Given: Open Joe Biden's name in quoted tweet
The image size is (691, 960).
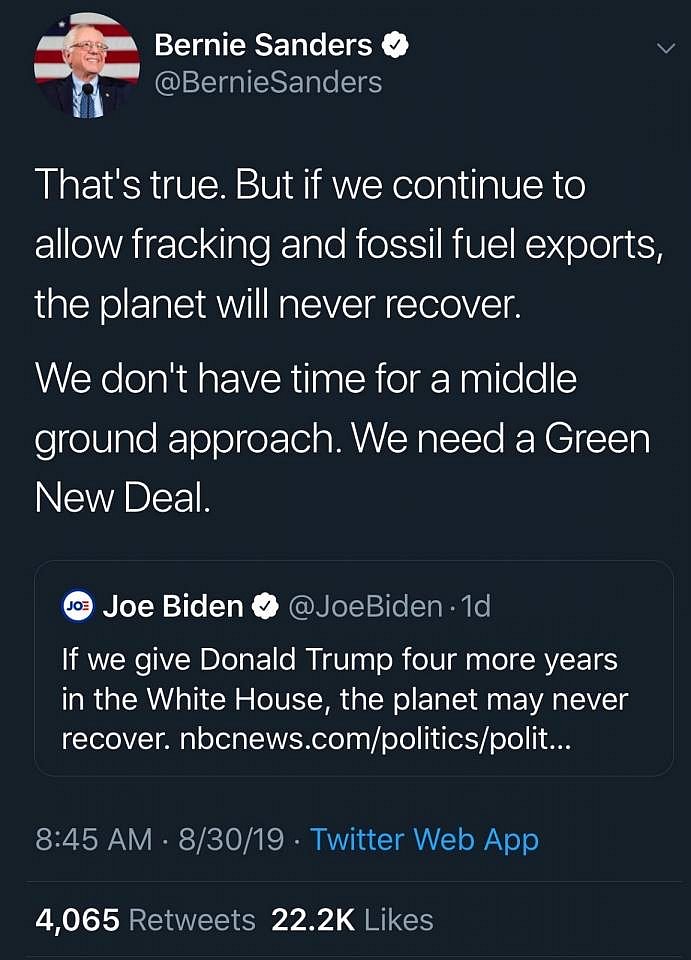Looking at the screenshot, I should (172, 606).
